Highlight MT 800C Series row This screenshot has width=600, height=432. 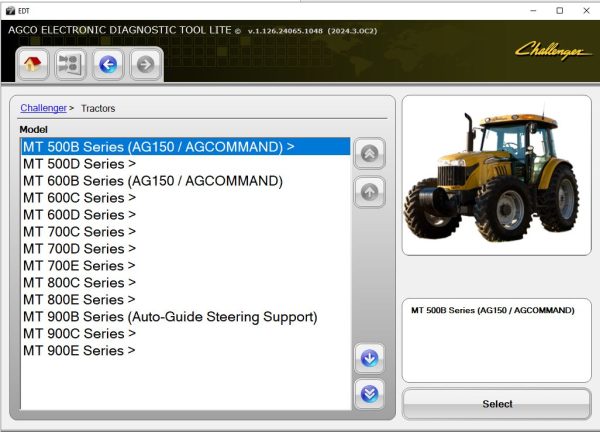[186, 282]
